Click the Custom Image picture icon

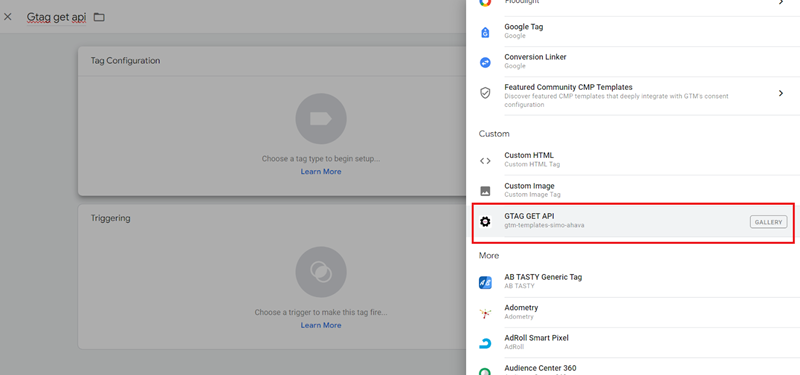coord(485,191)
